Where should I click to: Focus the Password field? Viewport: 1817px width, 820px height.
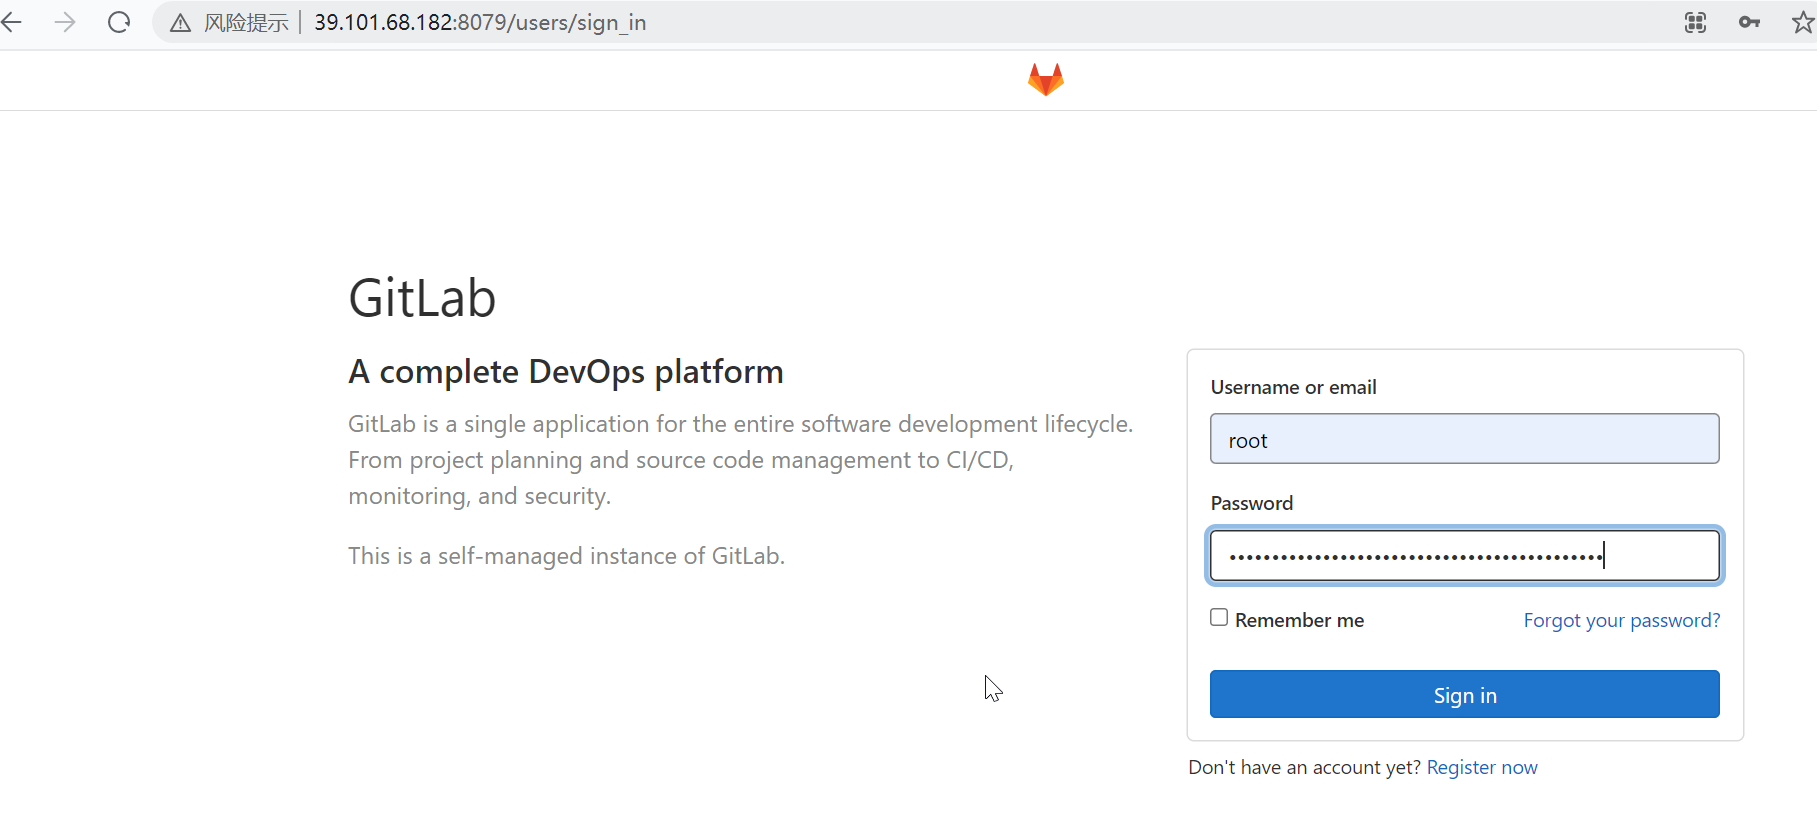1464,555
